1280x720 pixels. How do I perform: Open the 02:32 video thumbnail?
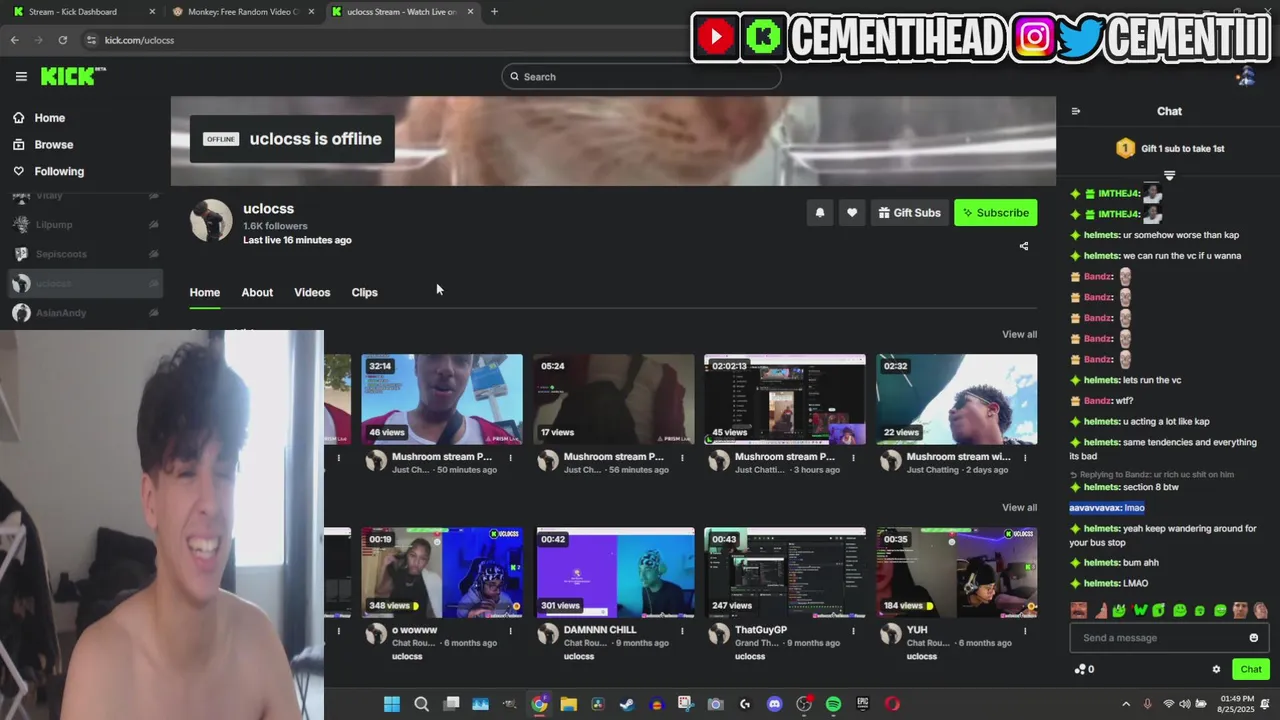(957, 399)
